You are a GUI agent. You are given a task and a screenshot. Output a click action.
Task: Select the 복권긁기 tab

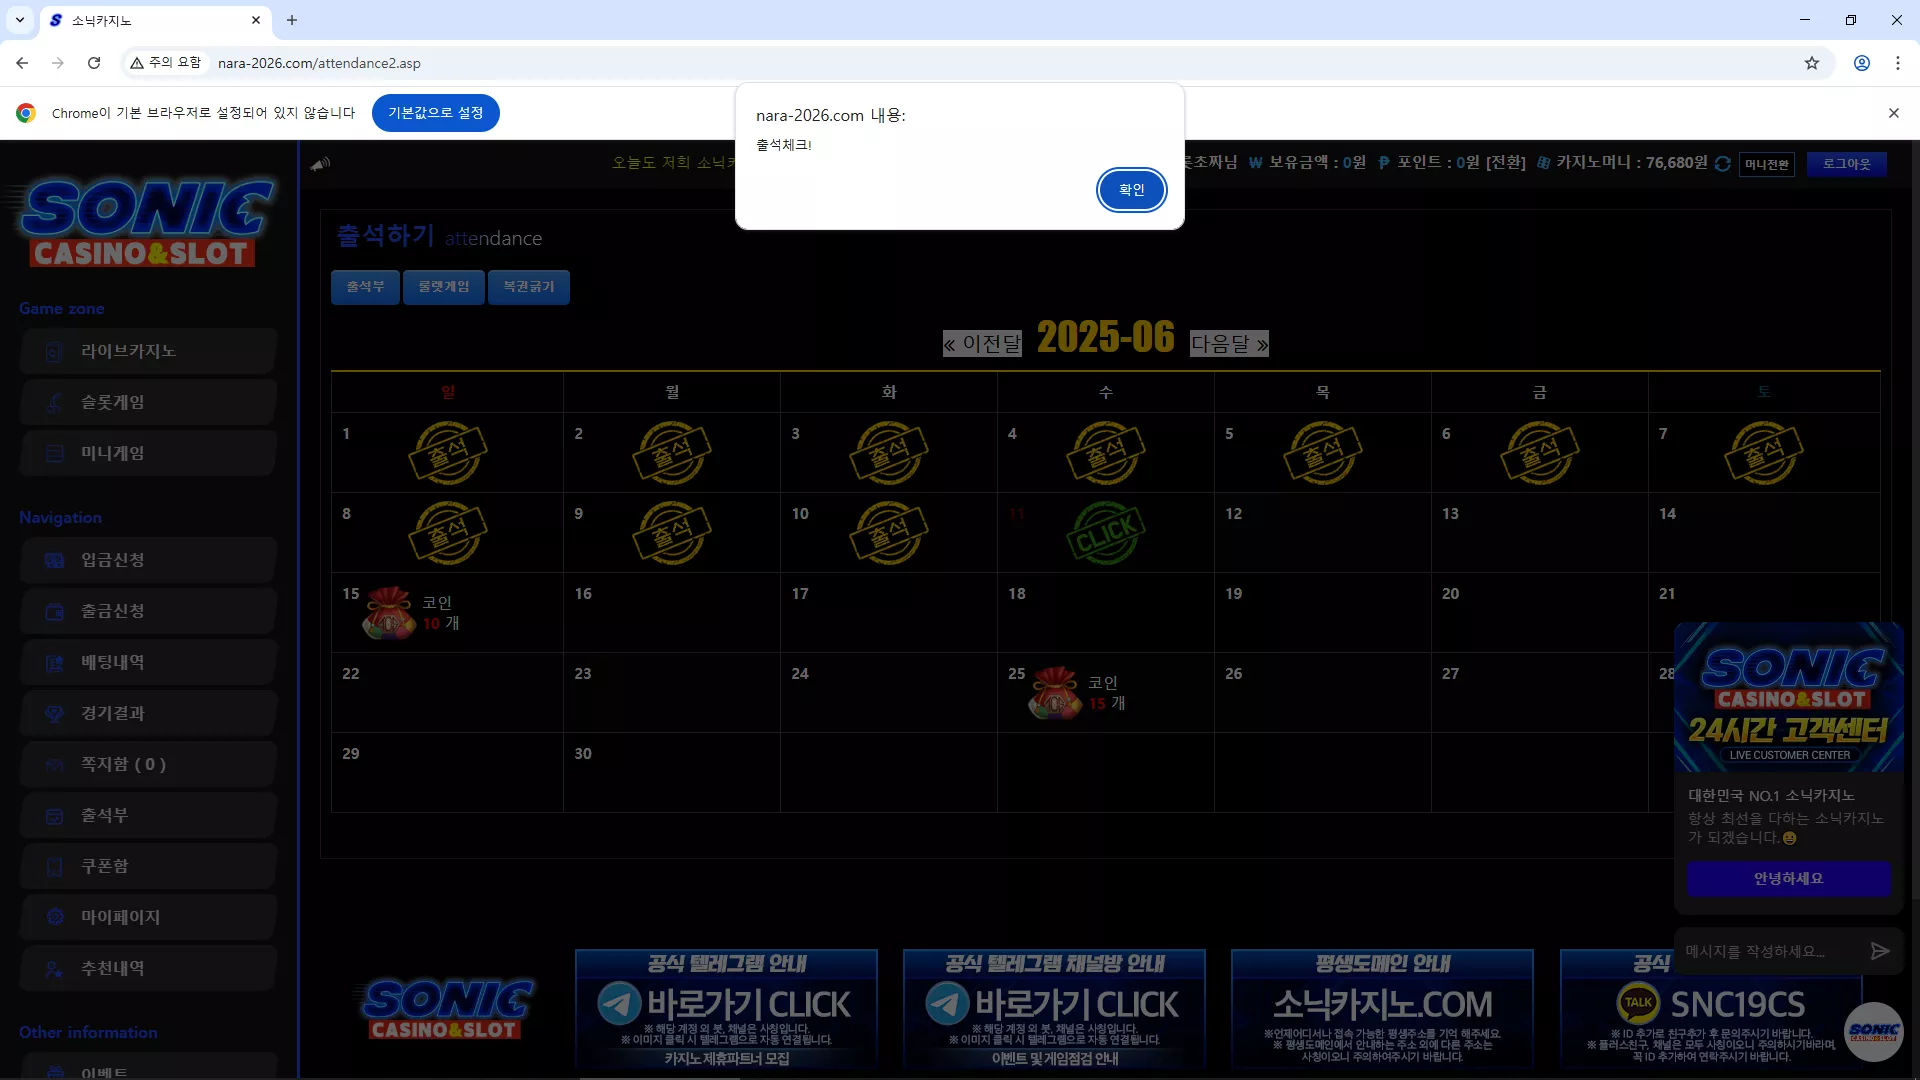tap(528, 287)
